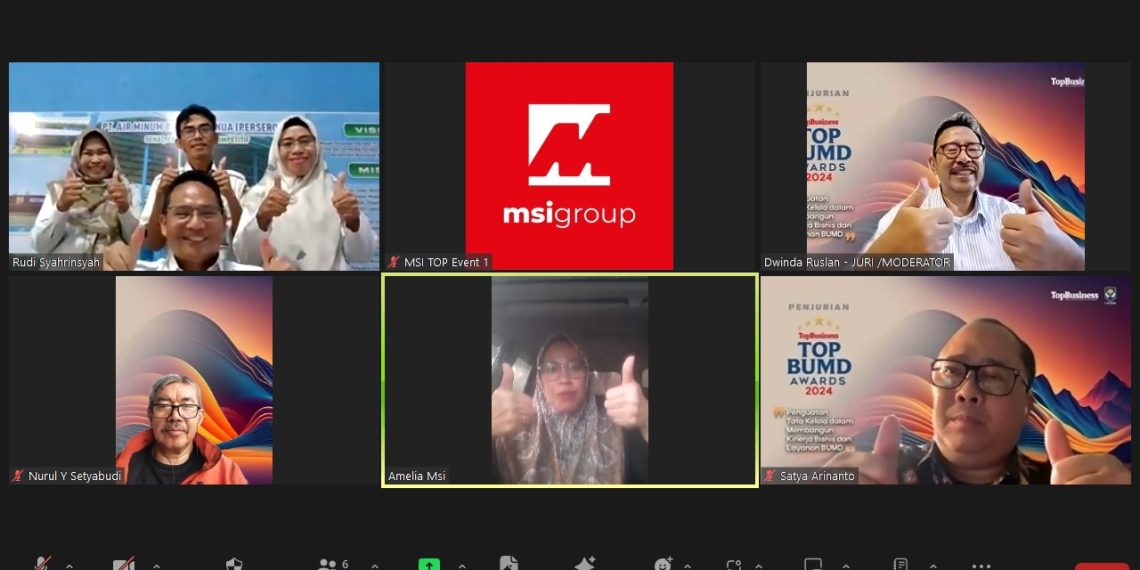Click muted mic icon beside Nurul Y Setyabudi
This screenshot has height=570, width=1140.
(18, 476)
